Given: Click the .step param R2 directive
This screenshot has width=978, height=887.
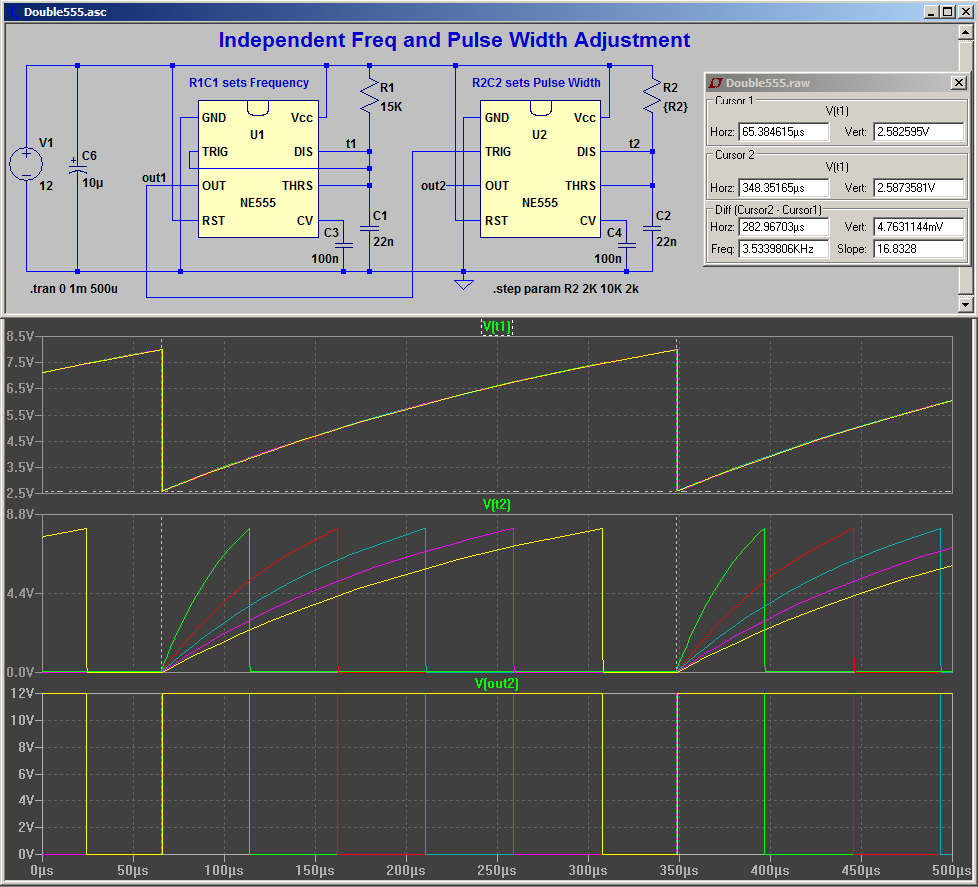Looking at the screenshot, I should 566,289.
